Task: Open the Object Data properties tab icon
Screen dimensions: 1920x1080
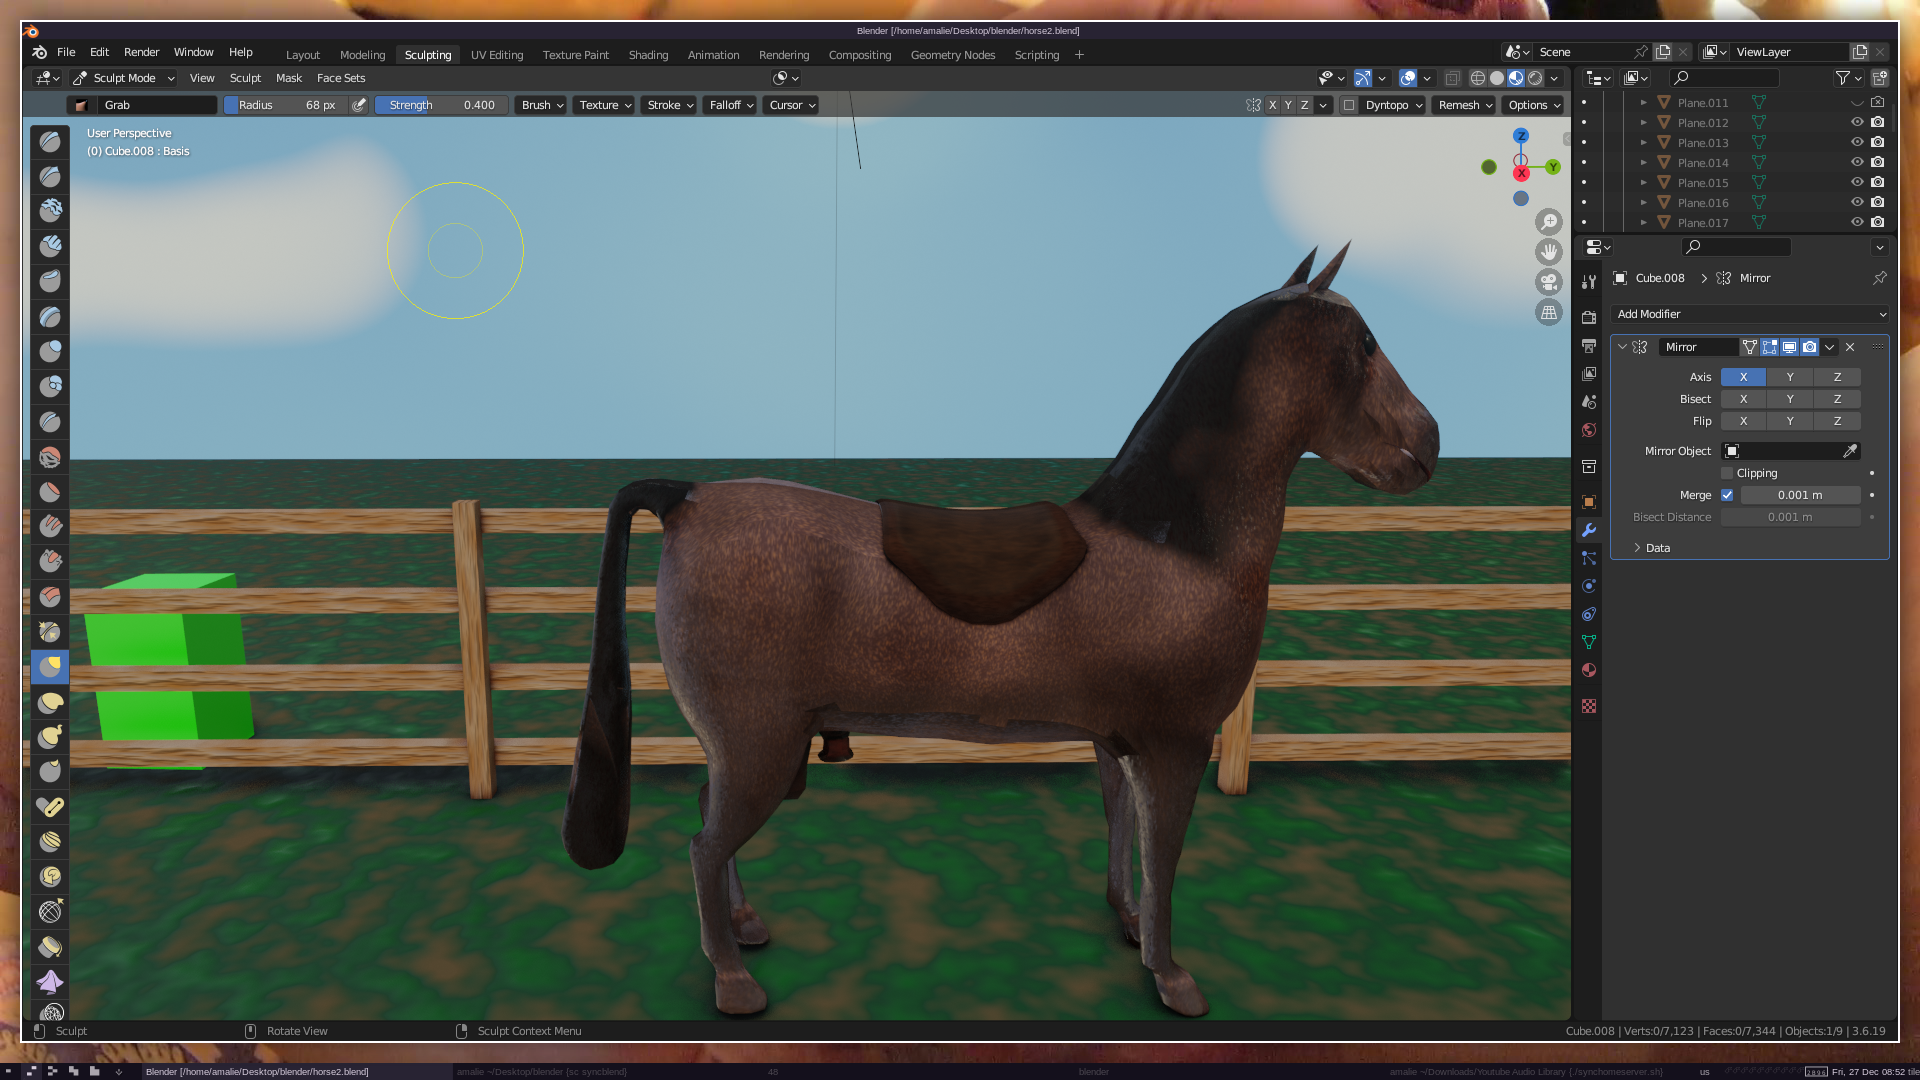Action: coord(1589,642)
